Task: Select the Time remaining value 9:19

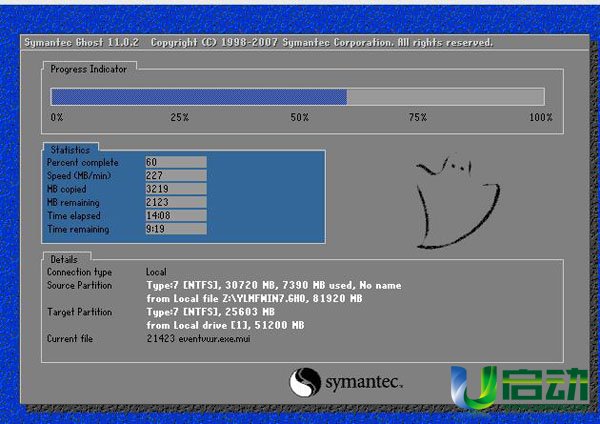Action: [176, 229]
